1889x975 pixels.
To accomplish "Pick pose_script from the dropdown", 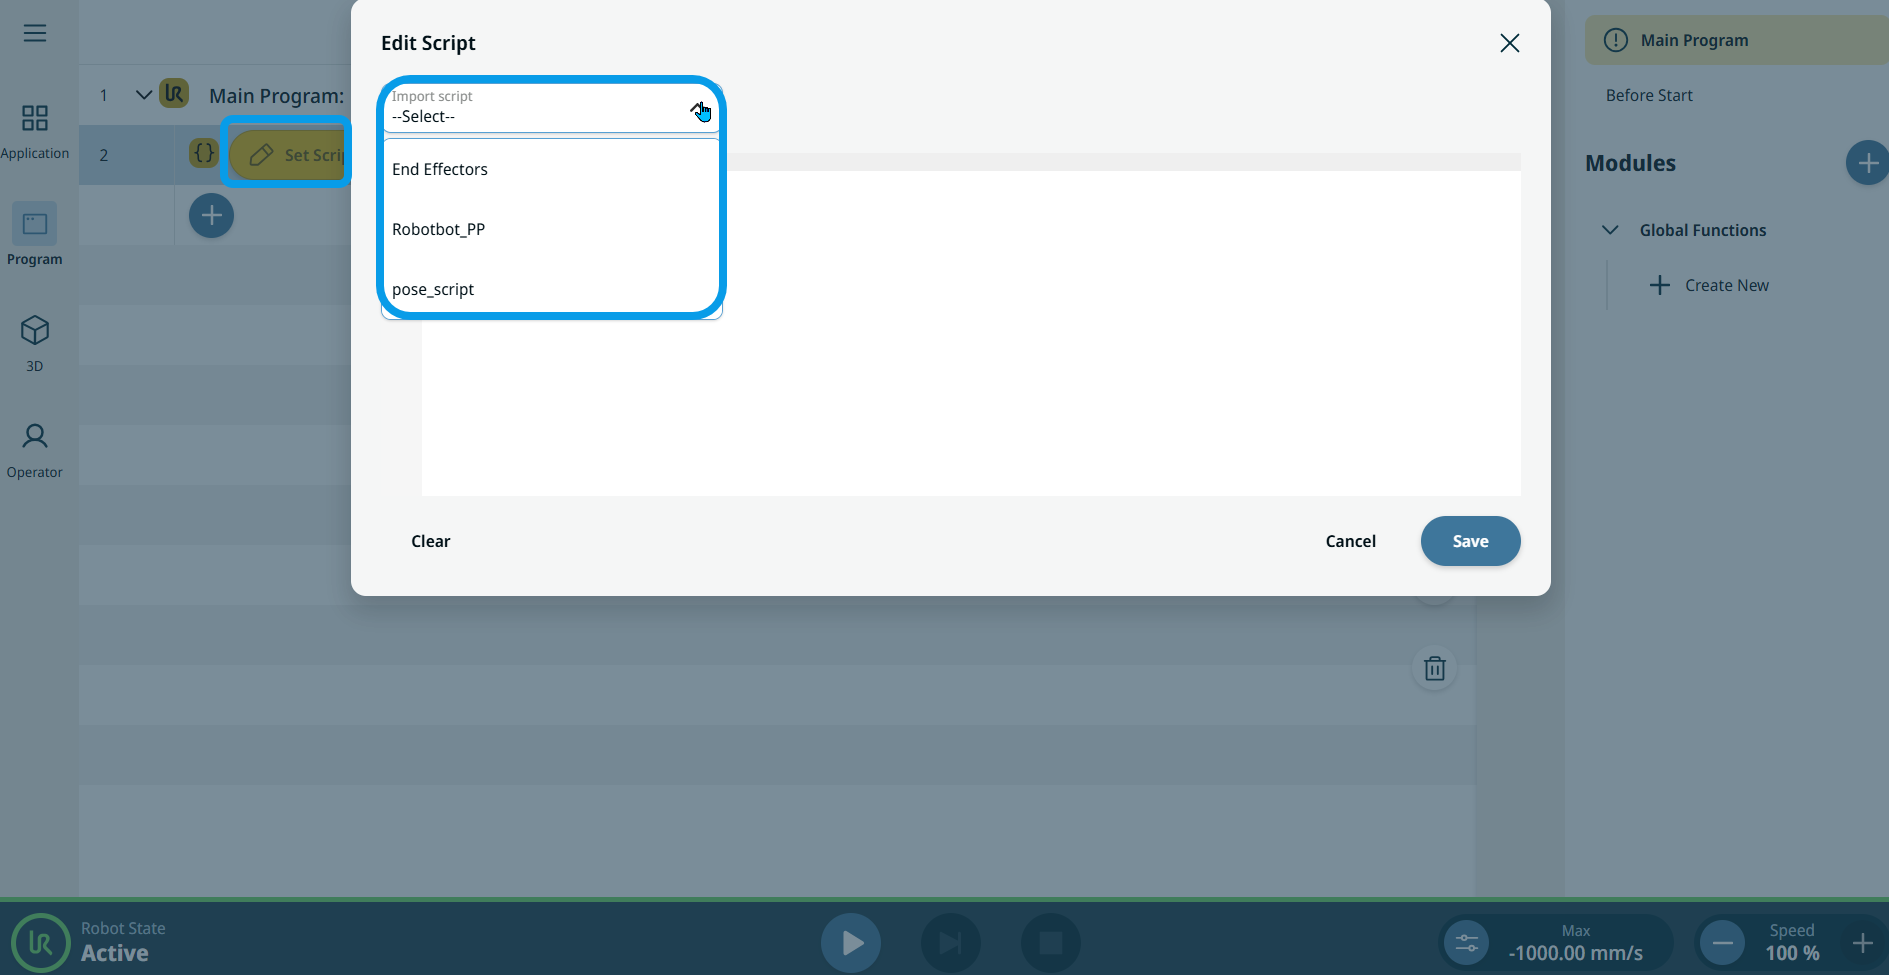I will click(x=433, y=289).
